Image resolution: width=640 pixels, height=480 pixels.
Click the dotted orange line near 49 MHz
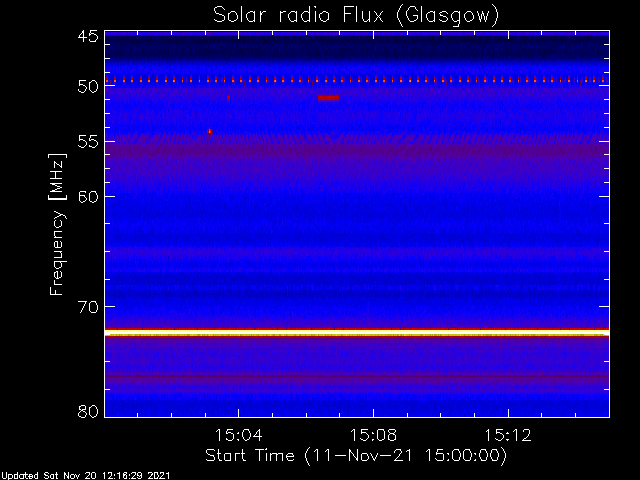tap(357, 80)
